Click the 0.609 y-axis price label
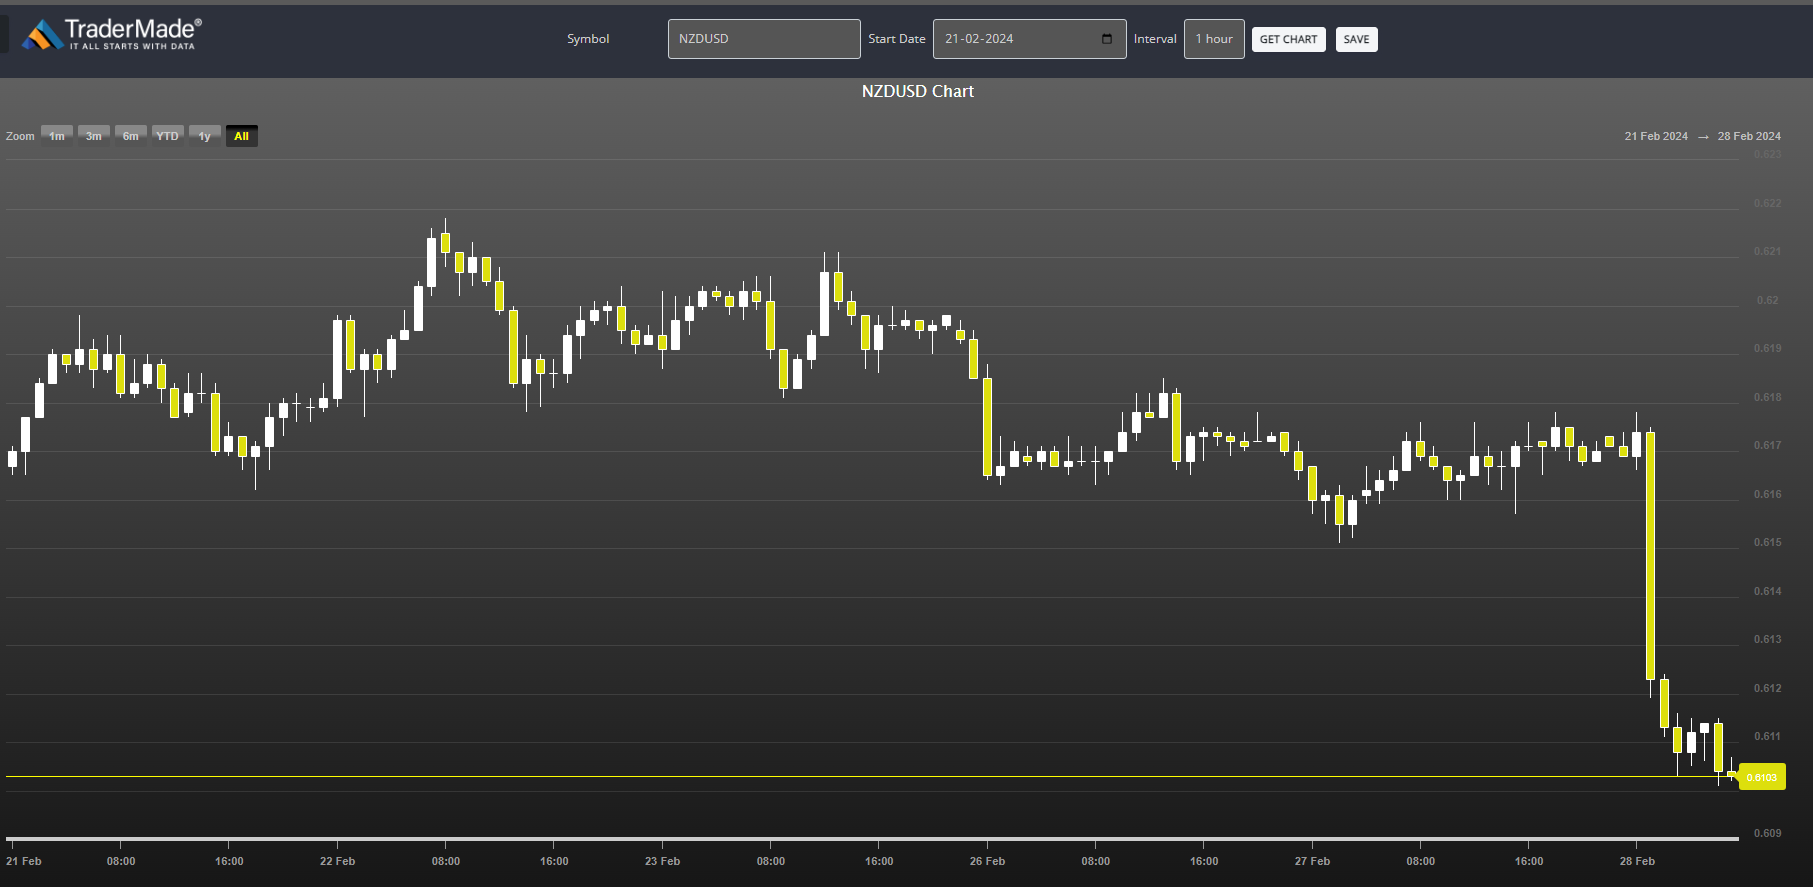Viewport: 1813px width, 887px height. [x=1767, y=833]
